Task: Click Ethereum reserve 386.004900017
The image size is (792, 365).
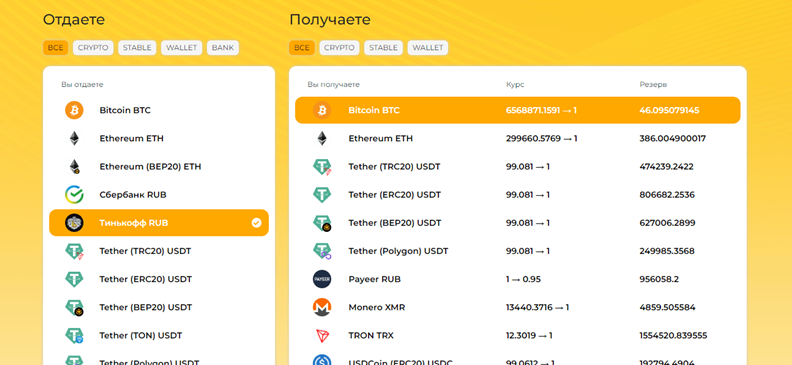Action: (672, 138)
